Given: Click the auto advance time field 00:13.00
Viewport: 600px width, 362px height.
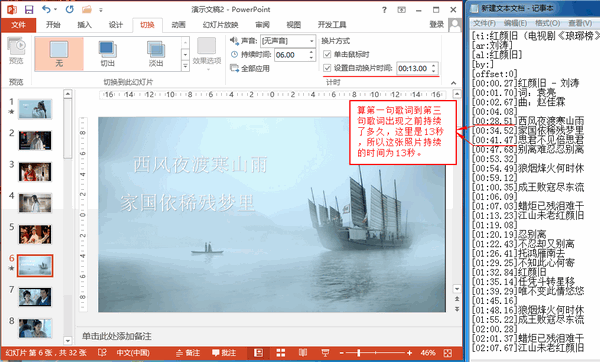Looking at the screenshot, I should pos(413,68).
